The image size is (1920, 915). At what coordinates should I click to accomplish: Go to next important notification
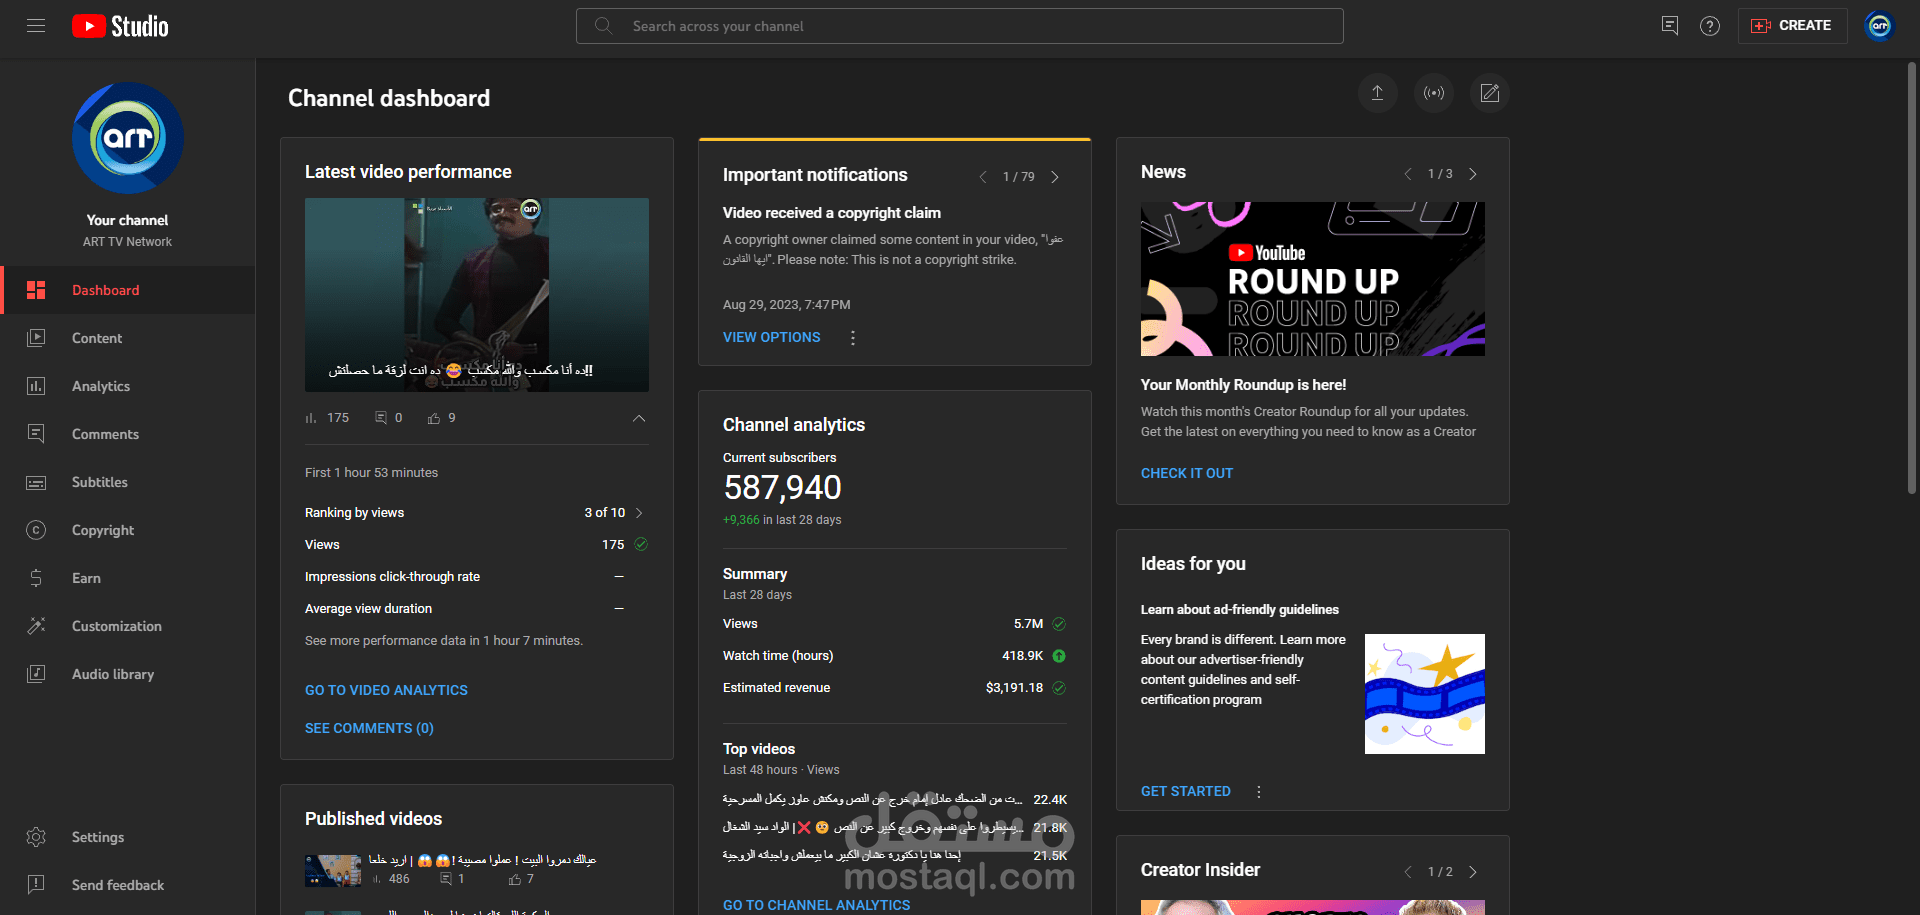[1055, 177]
